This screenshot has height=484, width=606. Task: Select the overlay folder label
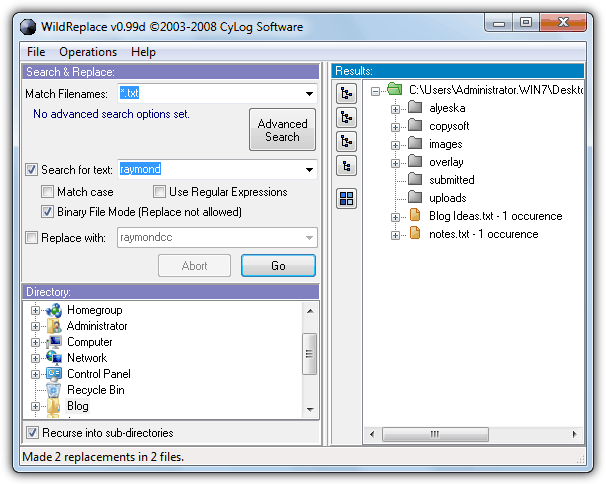tap(446, 162)
